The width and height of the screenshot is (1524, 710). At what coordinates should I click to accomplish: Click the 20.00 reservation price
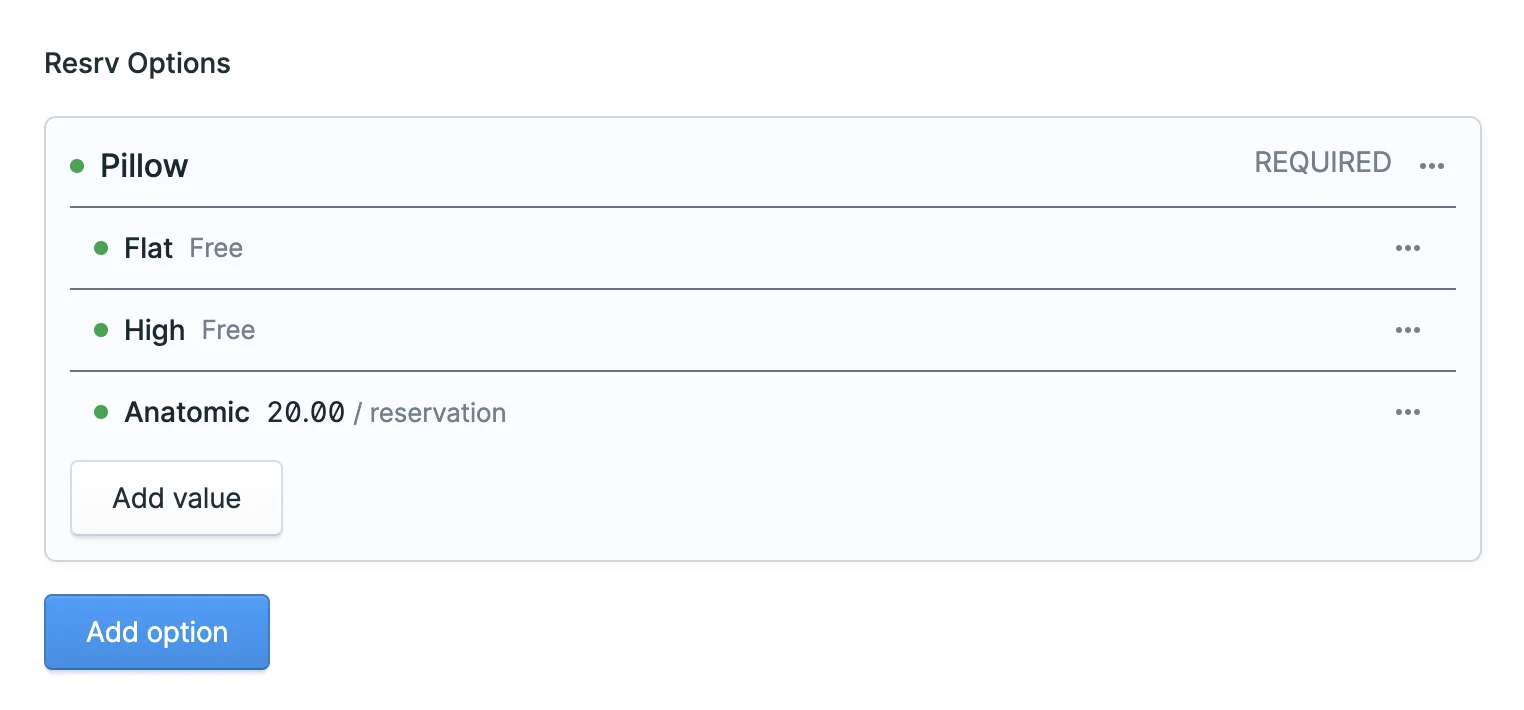[305, 411]
